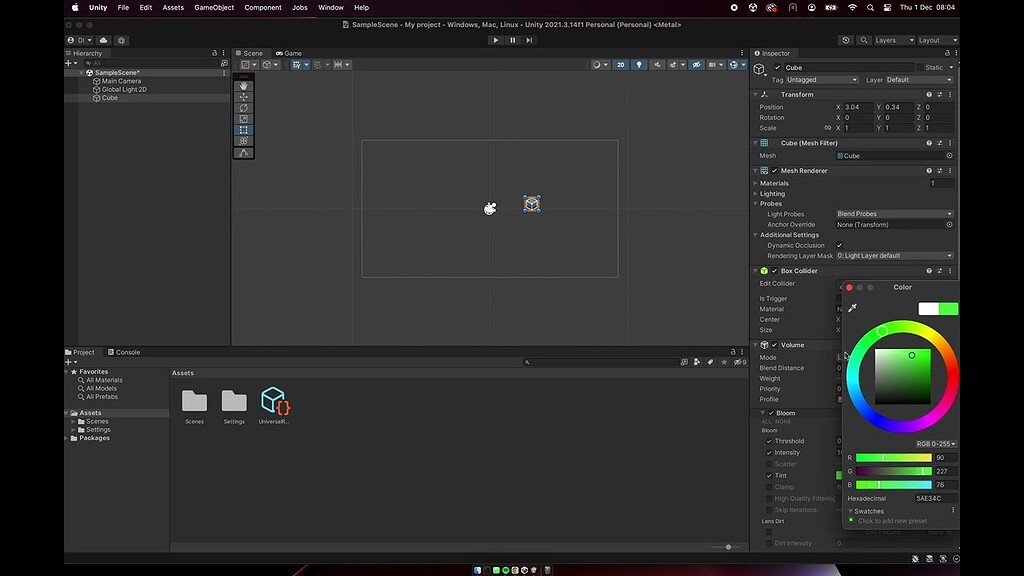Select the Move tool

pos(244,97)
